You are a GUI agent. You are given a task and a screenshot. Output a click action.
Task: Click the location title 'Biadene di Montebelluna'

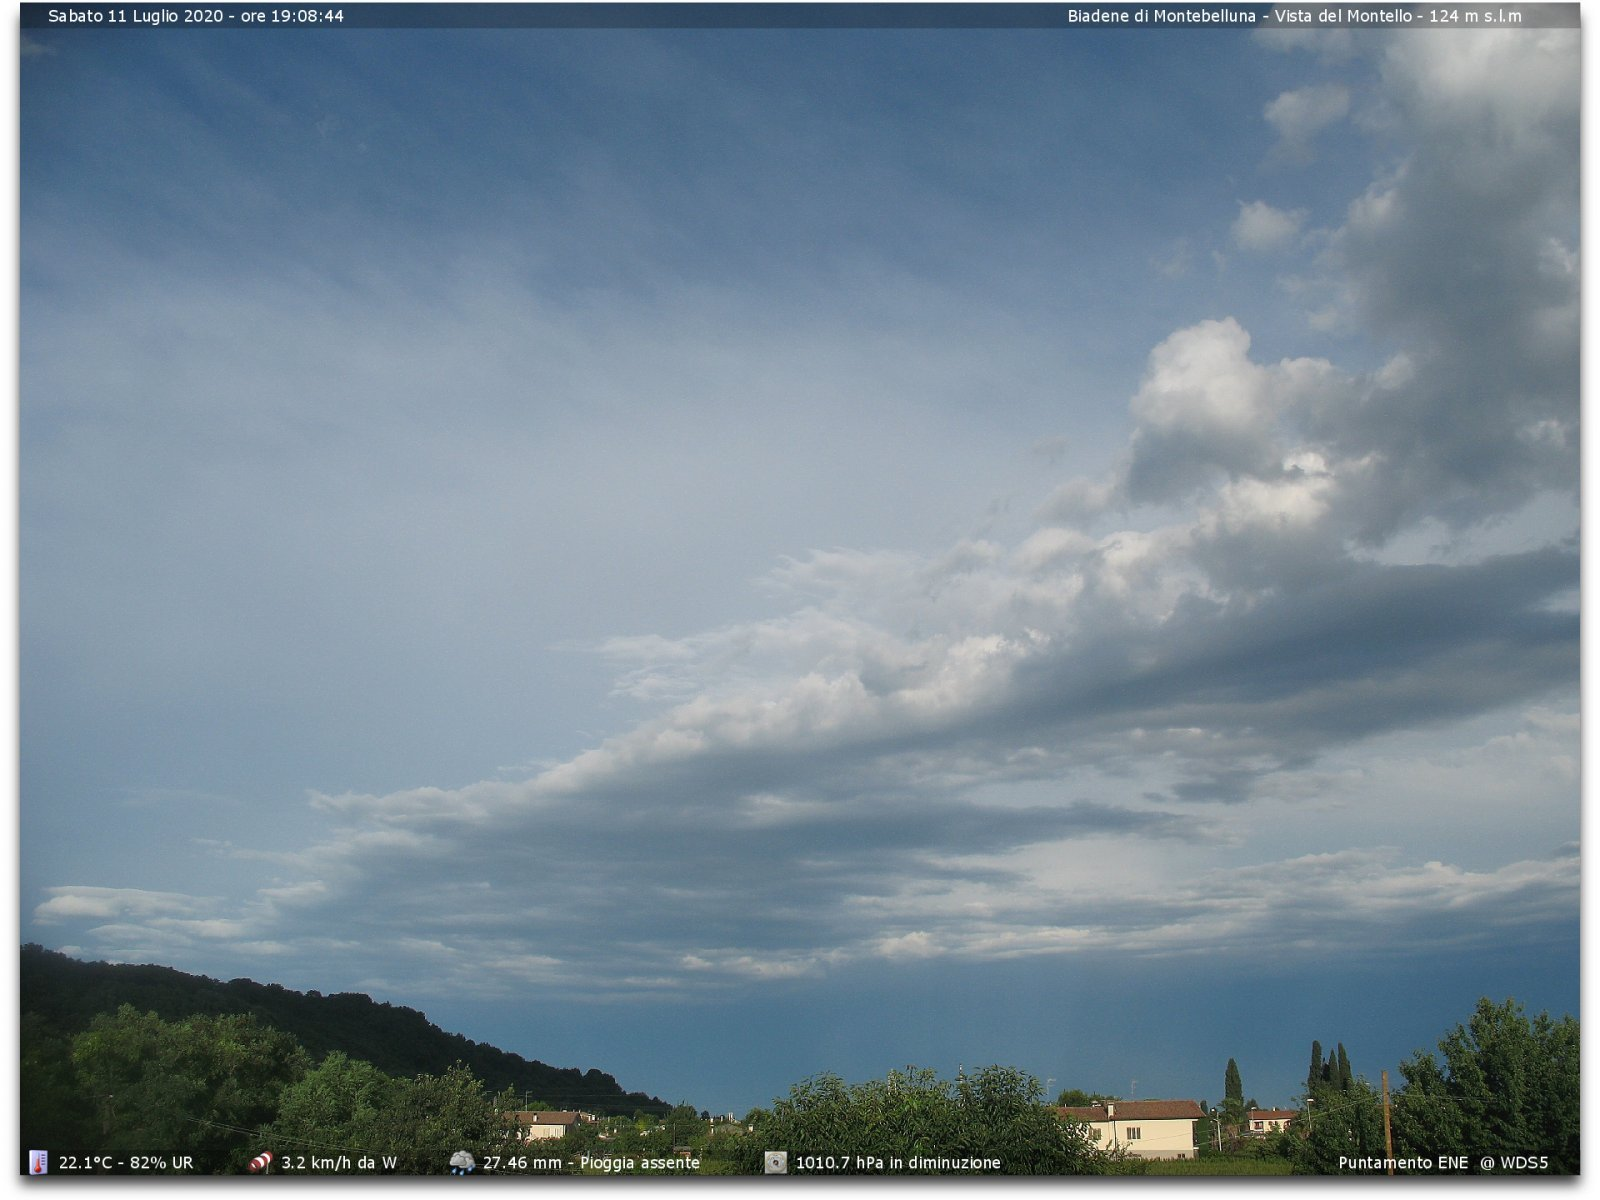(1161, 16)
